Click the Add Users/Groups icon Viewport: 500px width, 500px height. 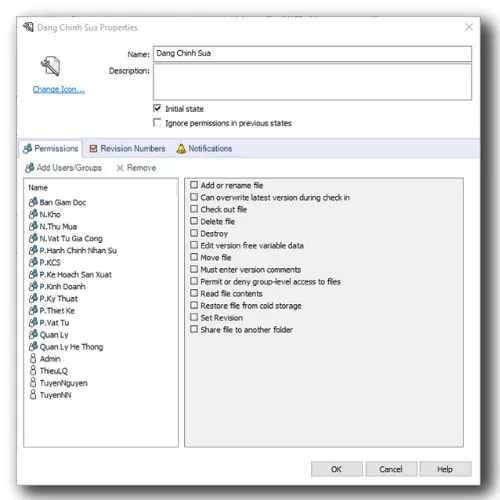coord(29,168)
